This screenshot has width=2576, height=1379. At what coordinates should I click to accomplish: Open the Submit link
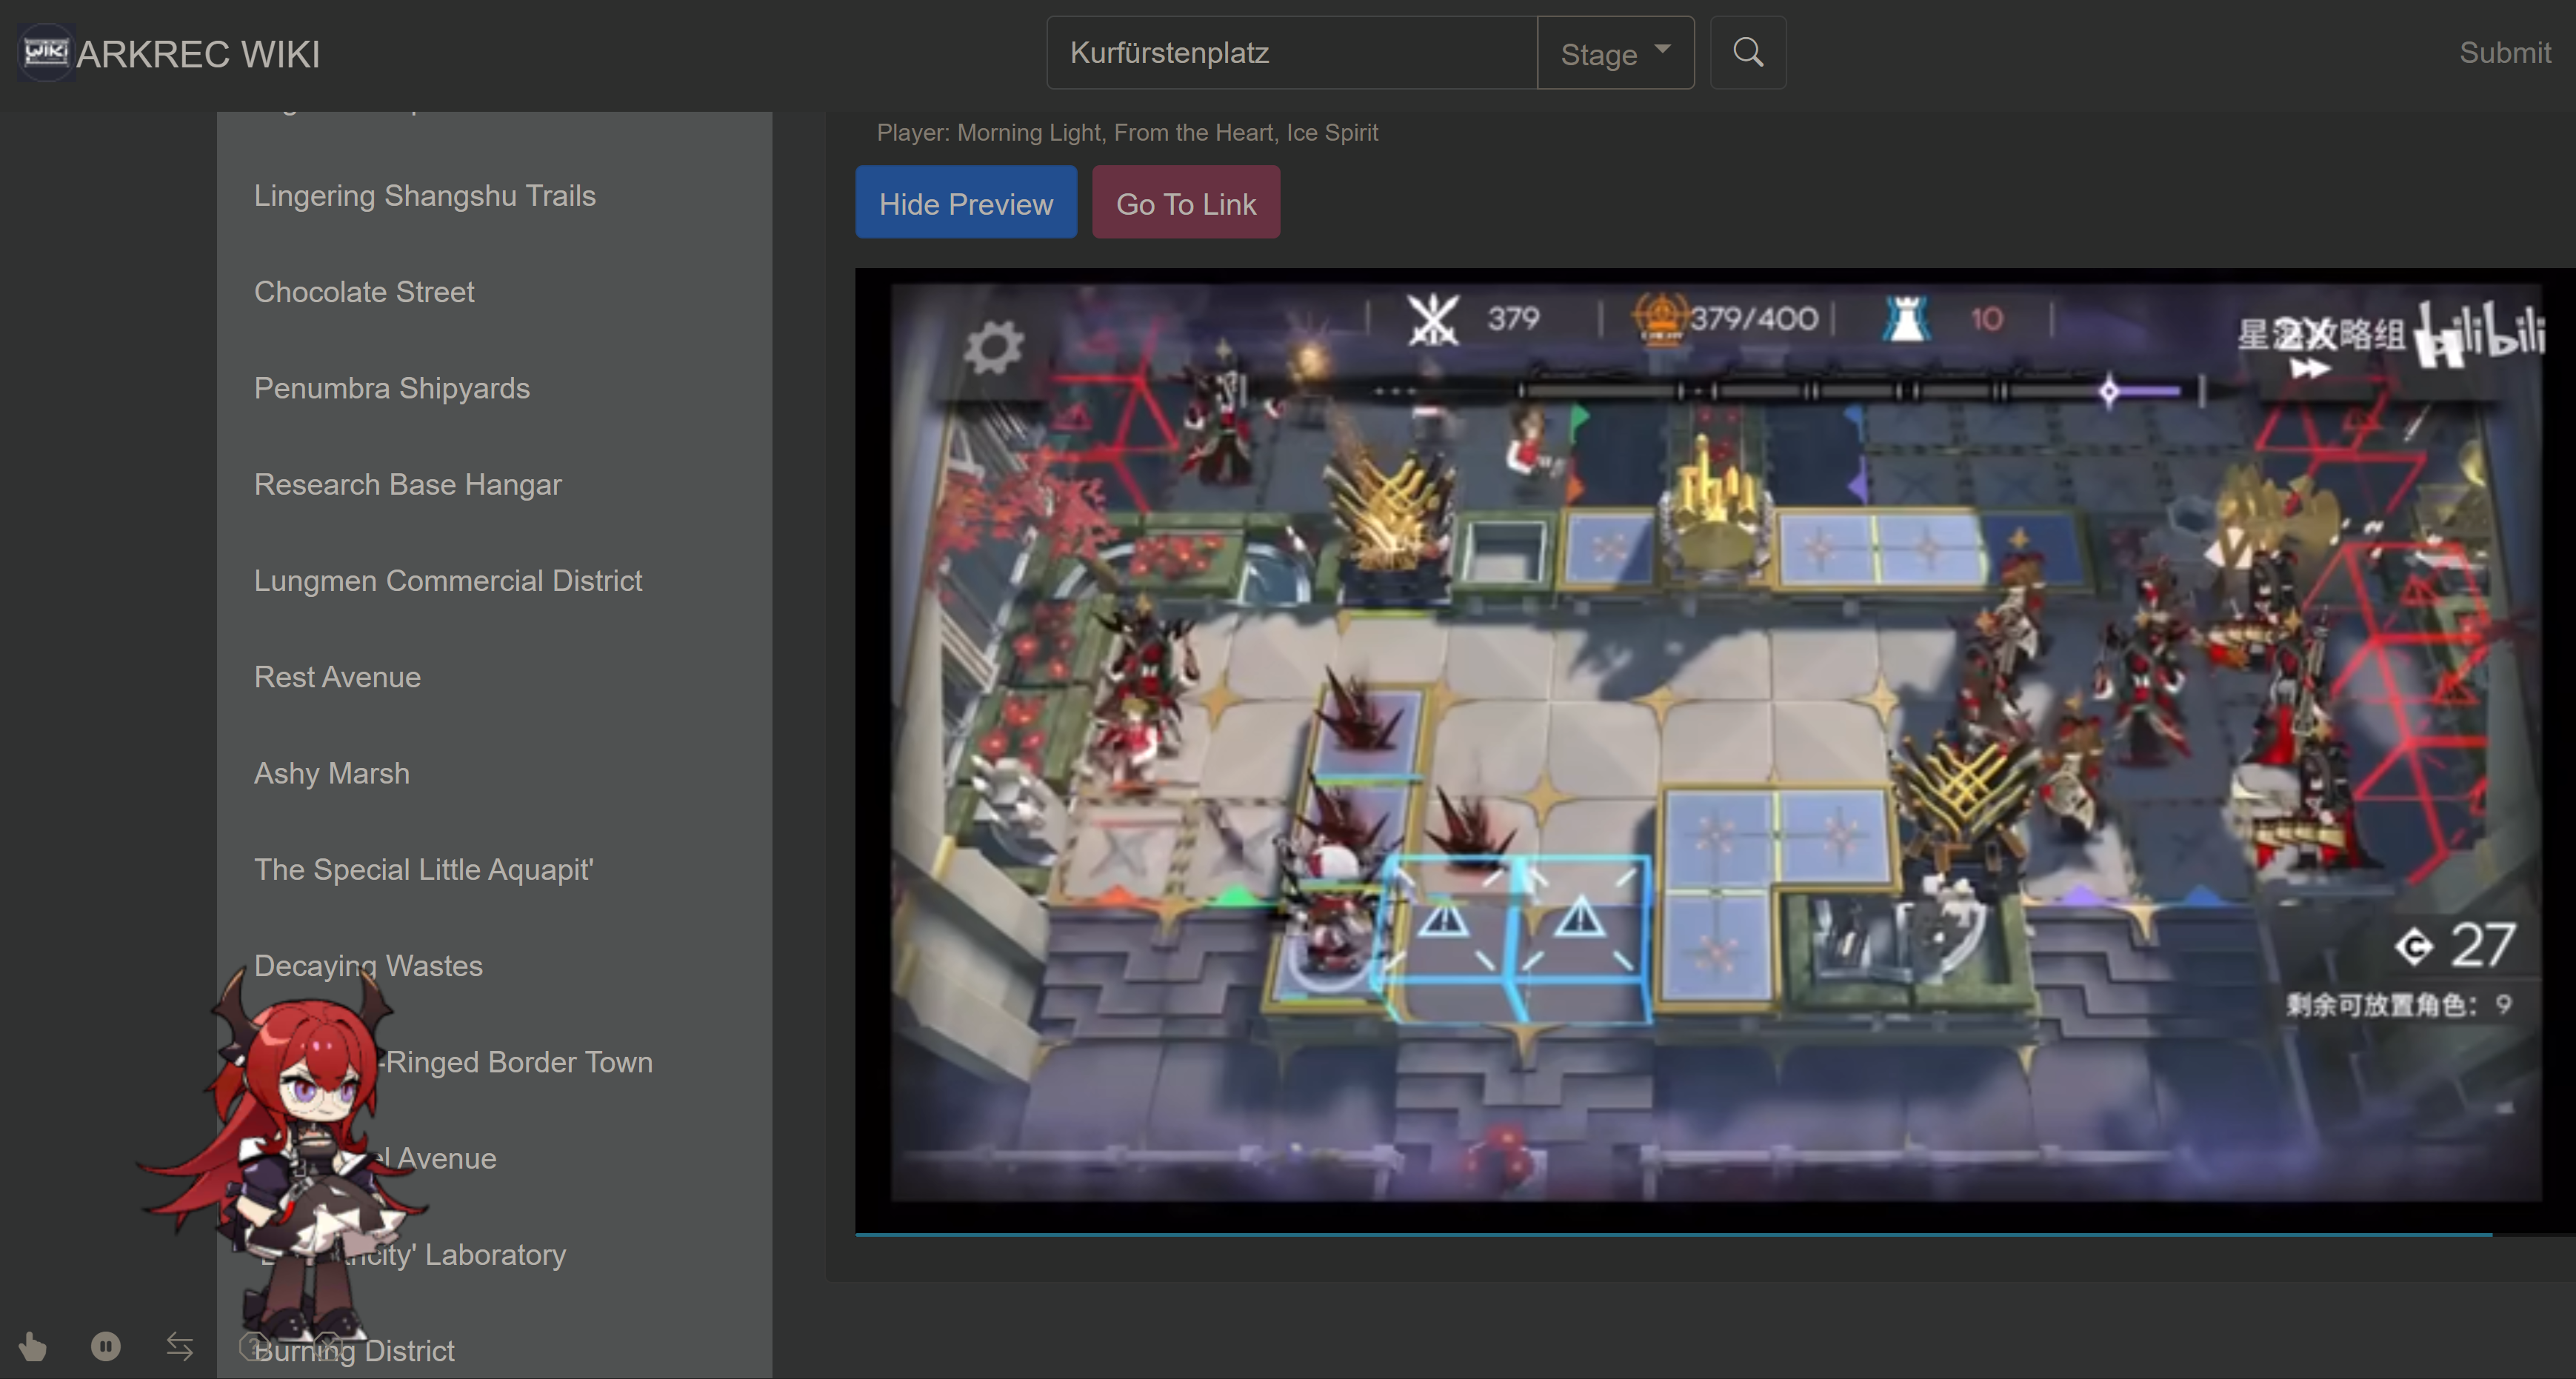[x=2504, y=52]
